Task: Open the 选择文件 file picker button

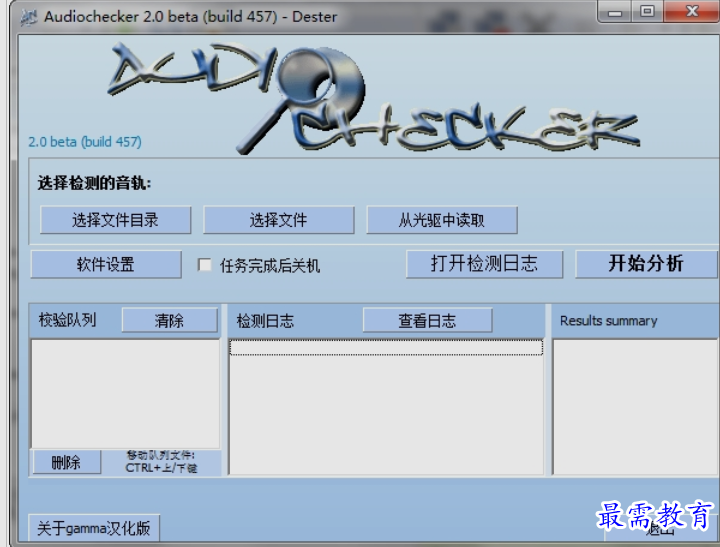Action: pyautogui.click(x=279, y=220)
